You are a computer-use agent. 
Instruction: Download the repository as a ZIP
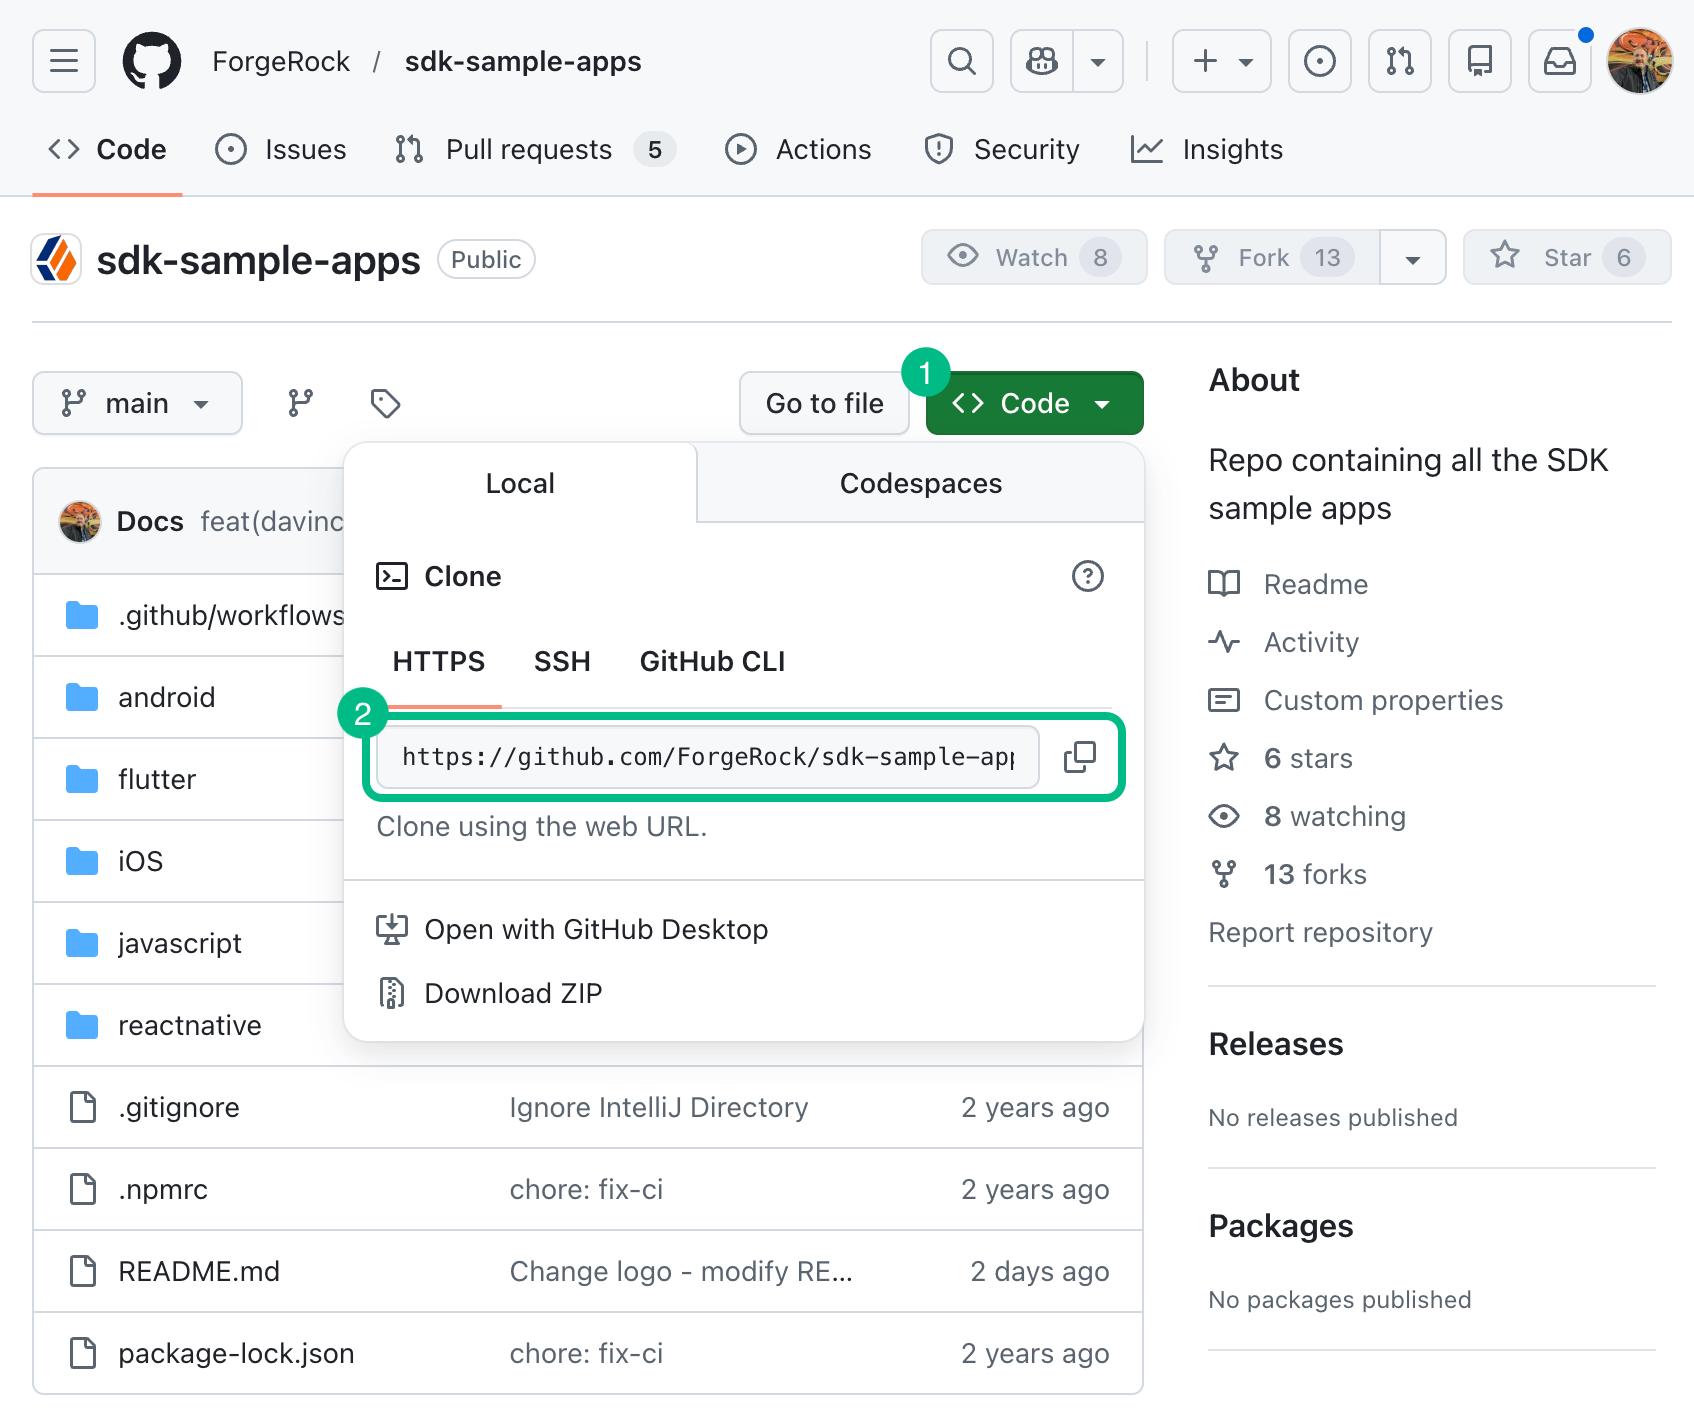(x=513, y=992)
